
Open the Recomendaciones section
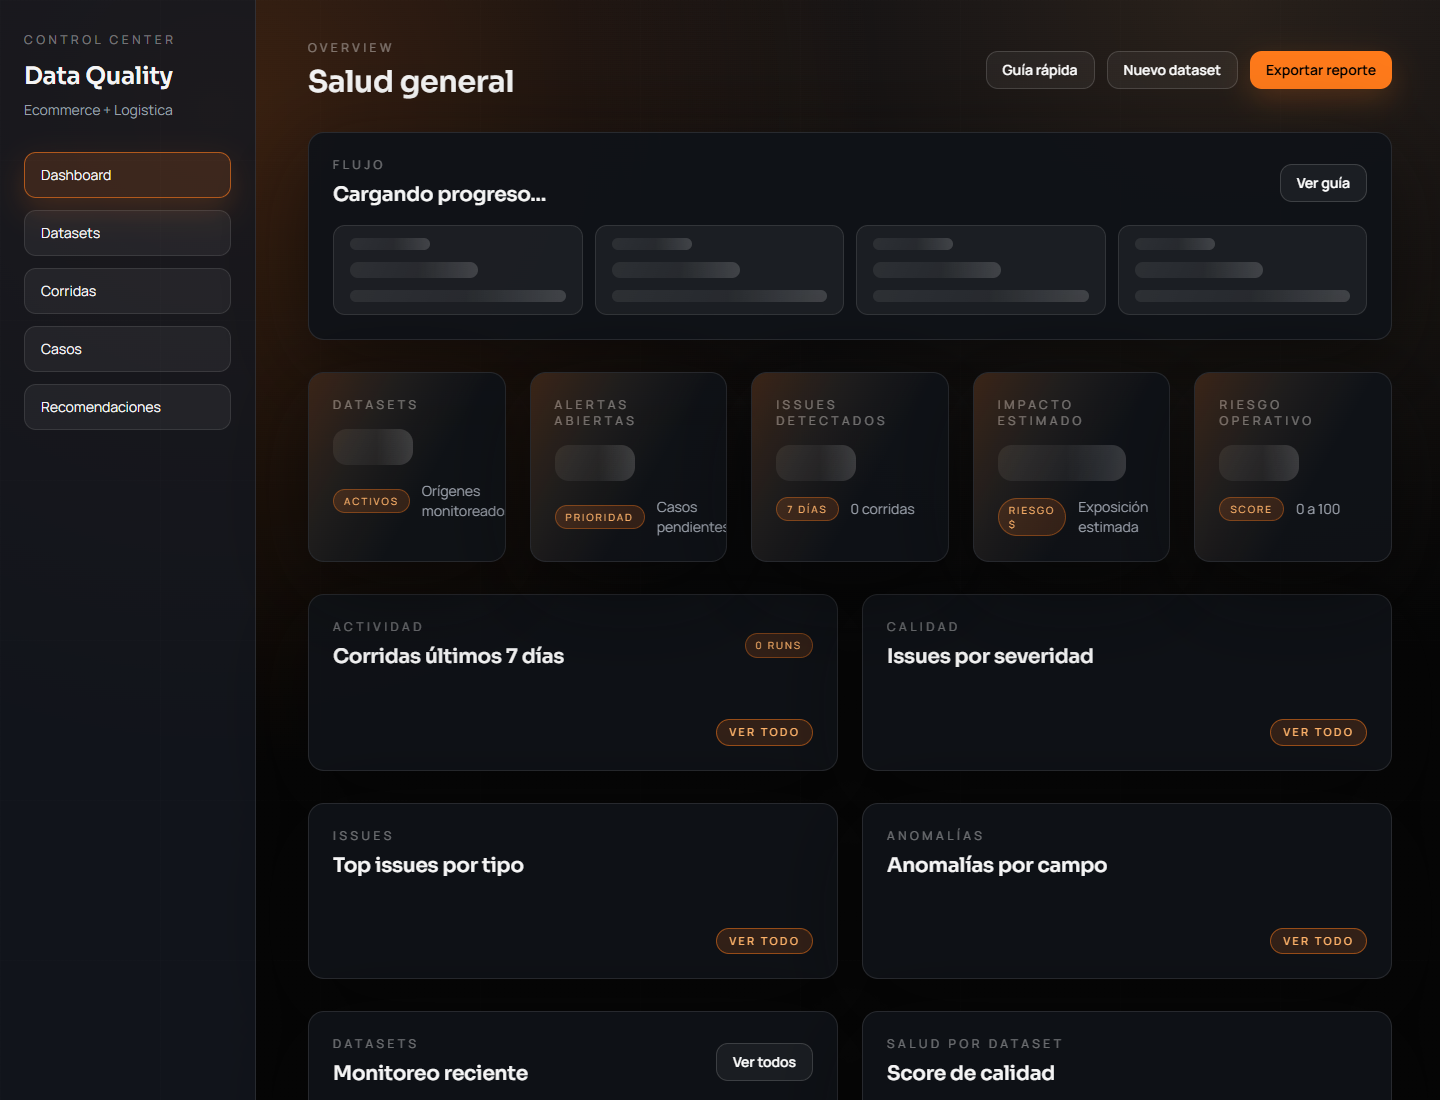click(x=127, y=407)
